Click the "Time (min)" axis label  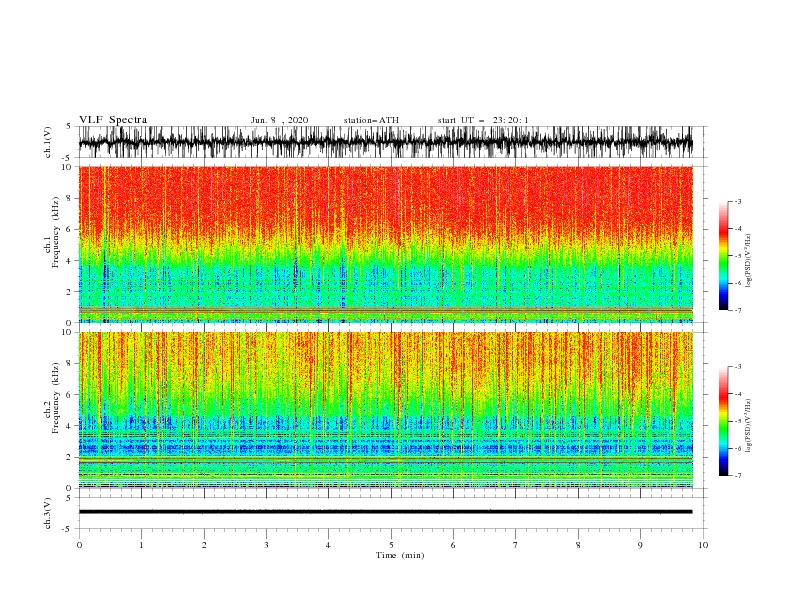pyautogui.click(x=400, y=555)
